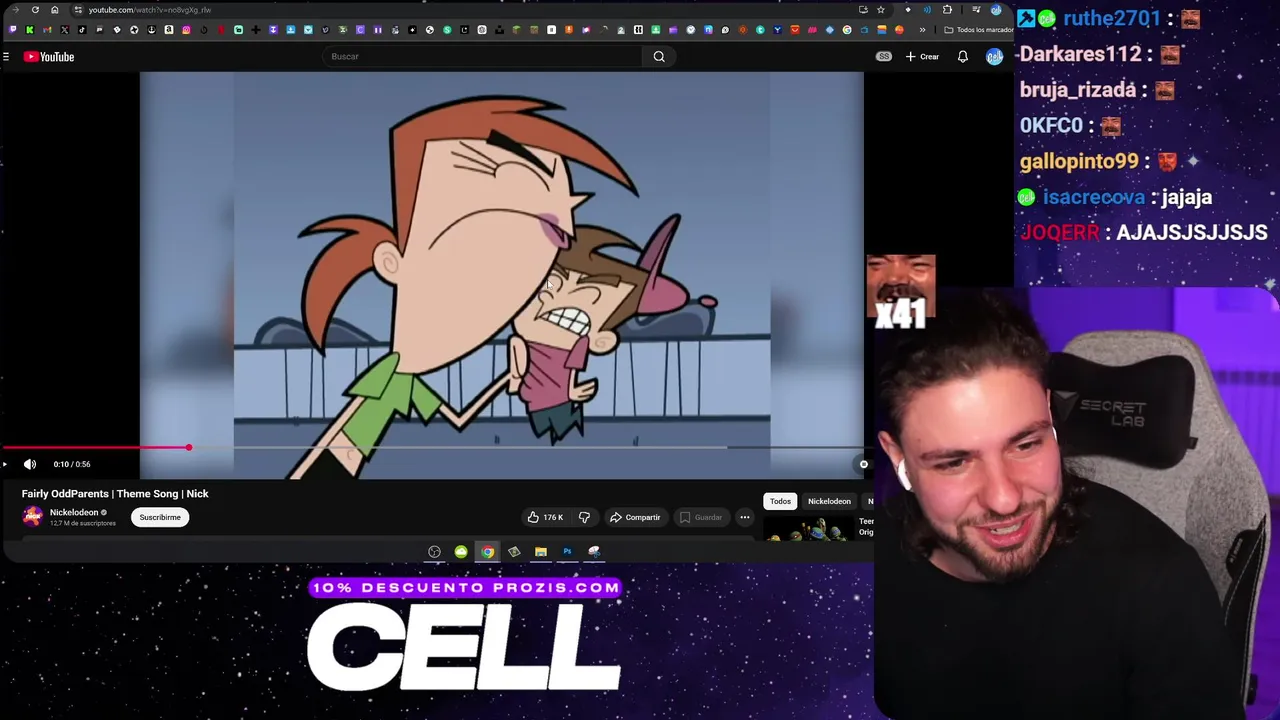This screenshot has height=720, width=1280.
Task: Click the SS badge next to Crear
Action: (x=884, y=57)
